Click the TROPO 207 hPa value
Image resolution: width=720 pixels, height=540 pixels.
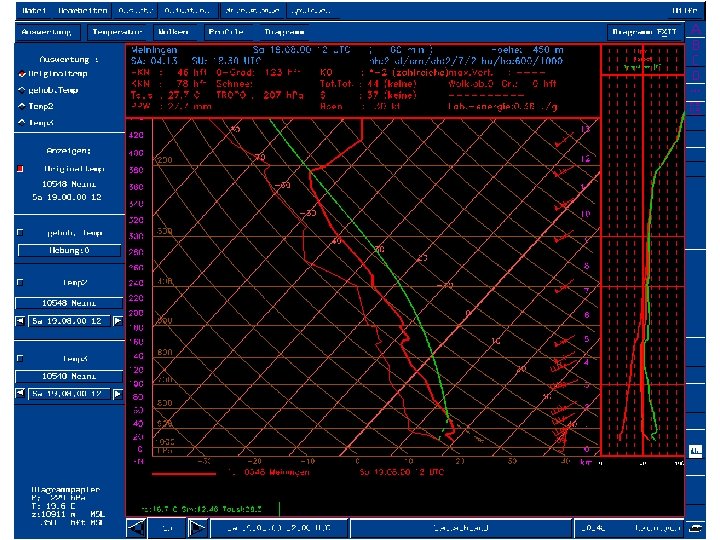(x=283, y=95)
